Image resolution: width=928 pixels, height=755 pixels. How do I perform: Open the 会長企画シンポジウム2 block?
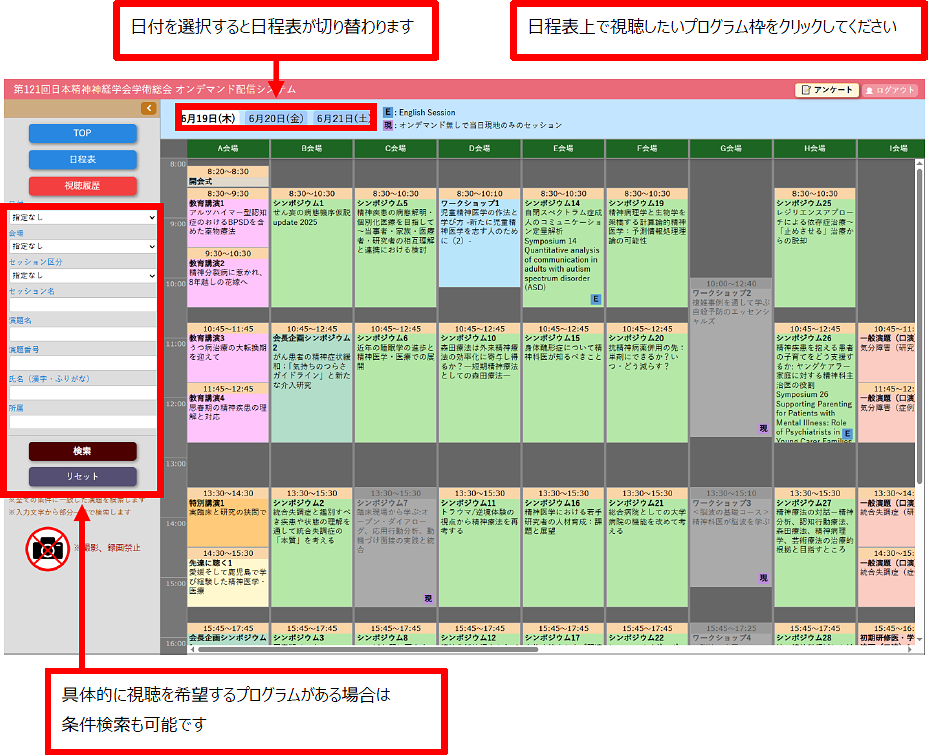312,383
